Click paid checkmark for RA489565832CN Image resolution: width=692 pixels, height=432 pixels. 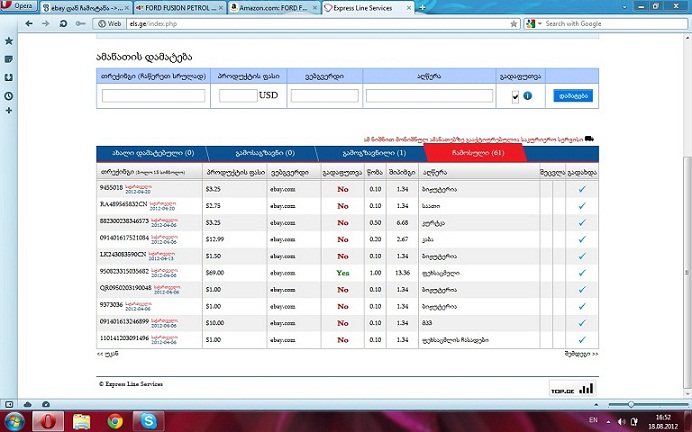582,206
